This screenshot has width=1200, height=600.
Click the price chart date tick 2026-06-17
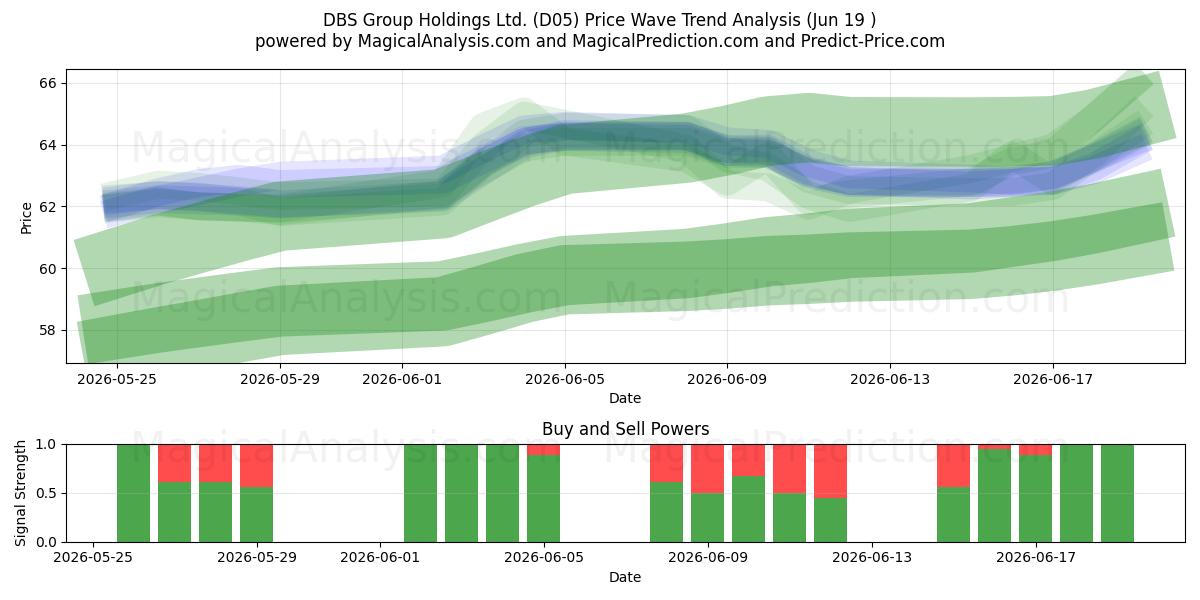1053,379
